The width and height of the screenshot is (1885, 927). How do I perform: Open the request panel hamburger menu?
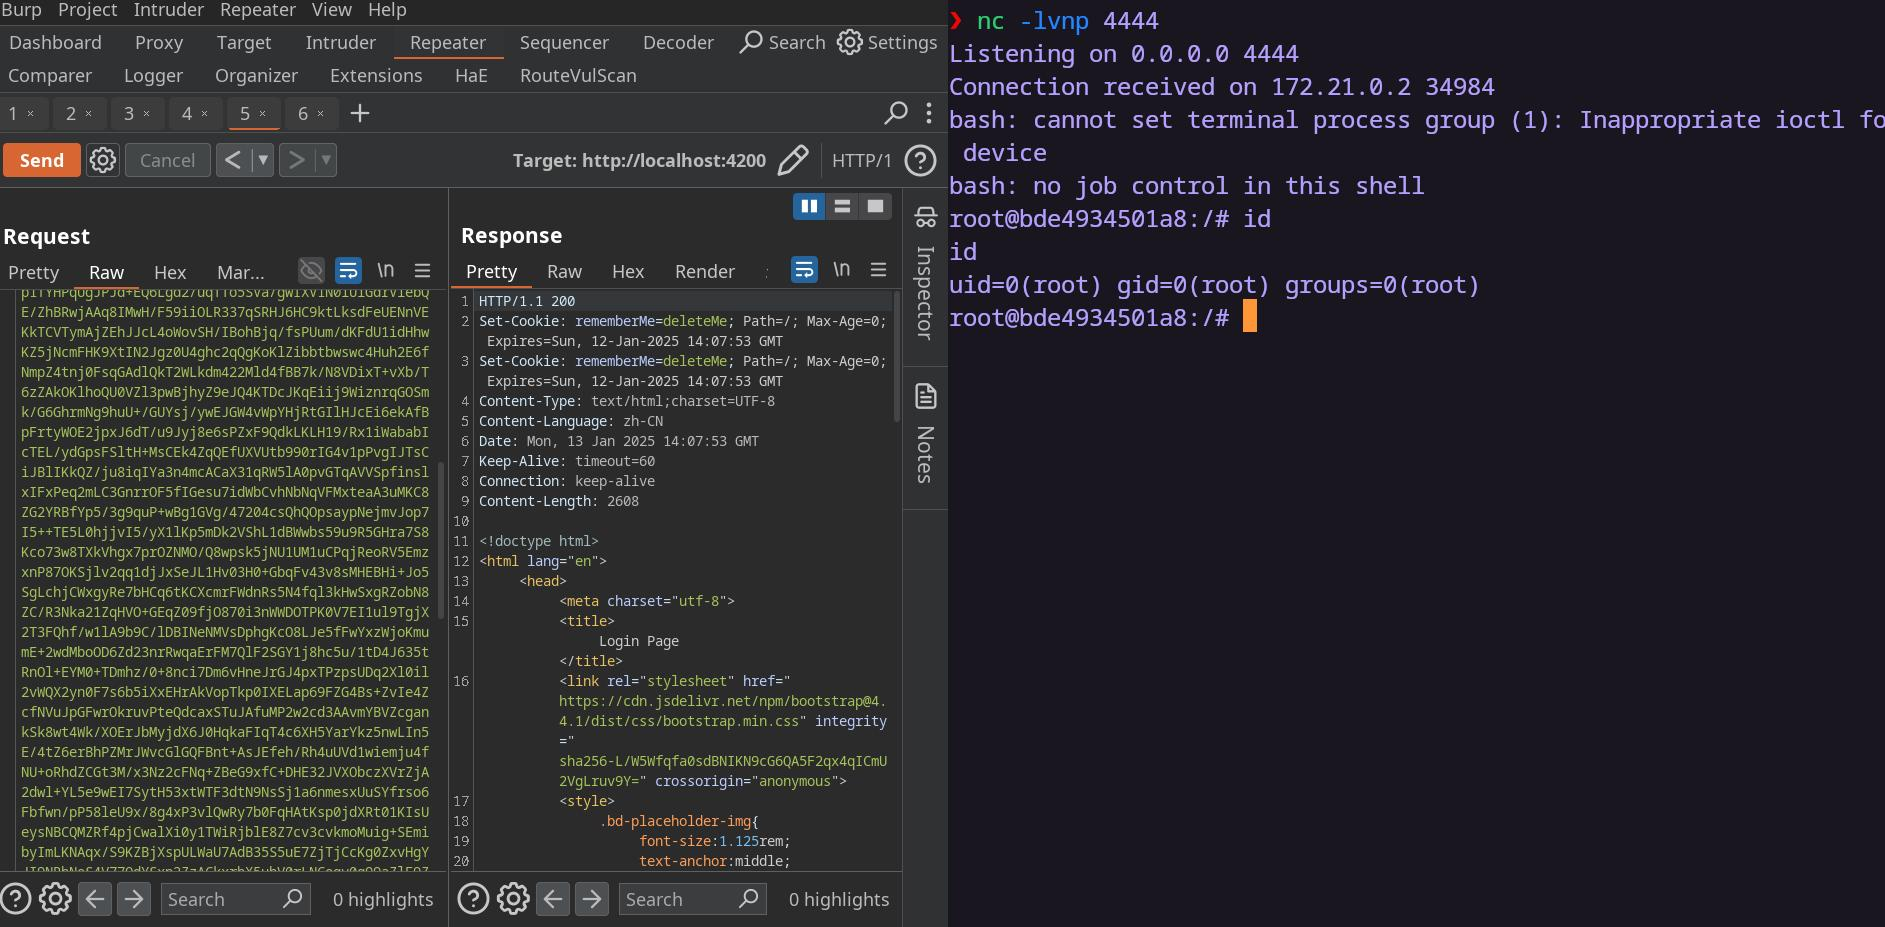[x=422, y=271]
